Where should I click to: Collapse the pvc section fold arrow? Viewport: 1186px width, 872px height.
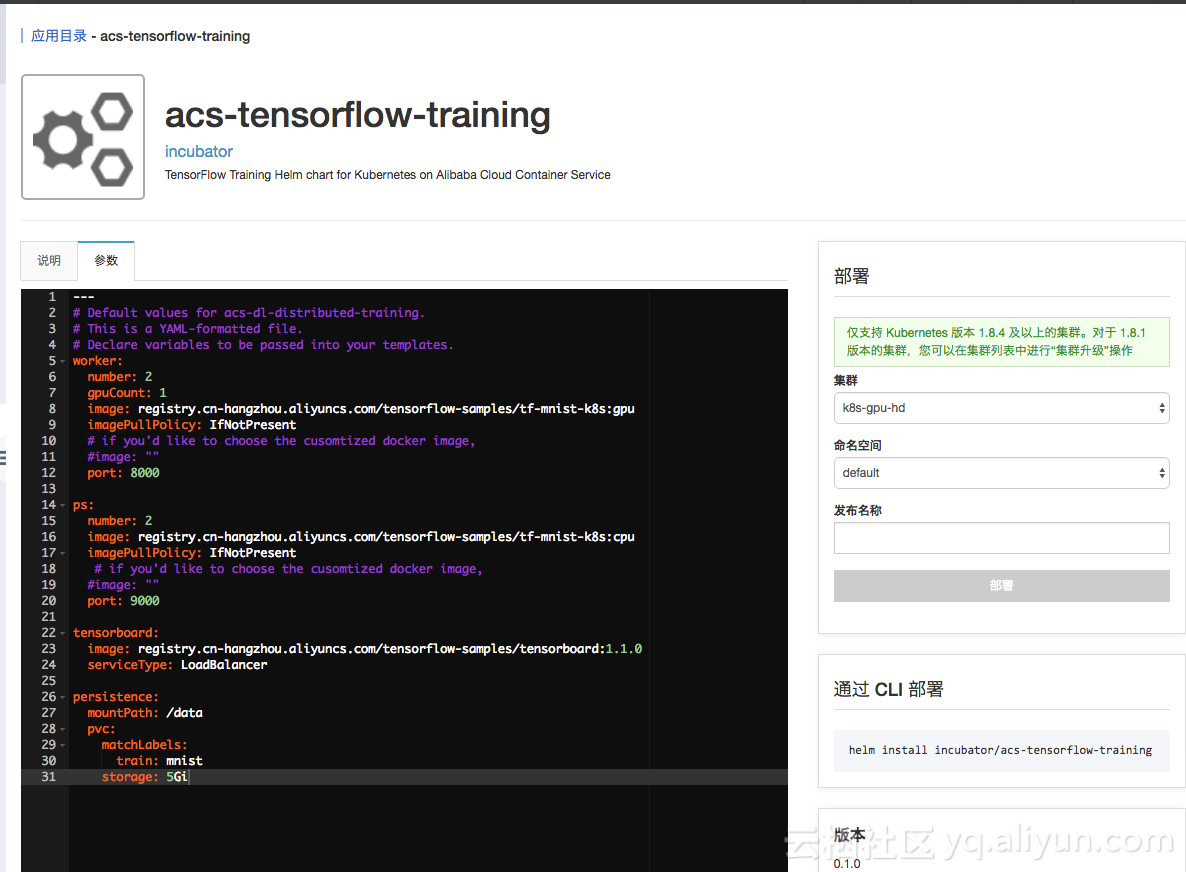pos(63,729)
